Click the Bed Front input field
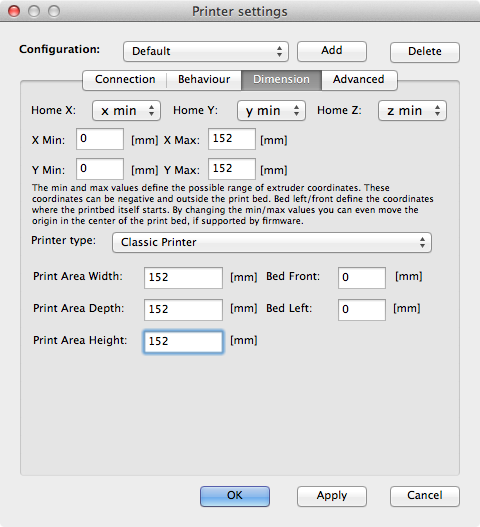The height and width of the screenshot is (527, 480). click(x=362, y=278)
